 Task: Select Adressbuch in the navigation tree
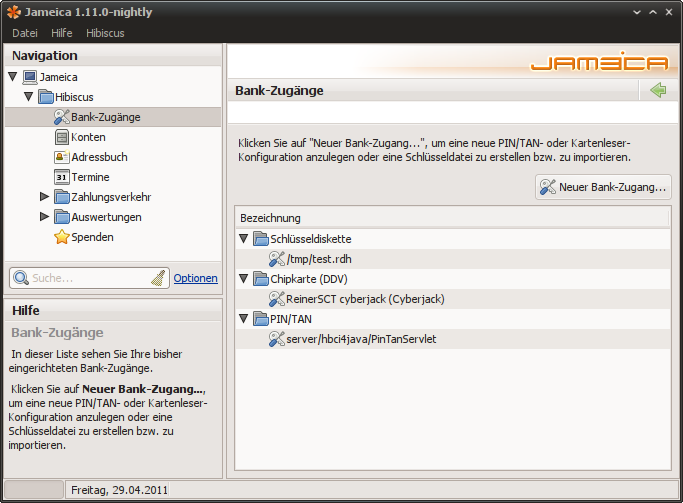click(x=99, y=157)
